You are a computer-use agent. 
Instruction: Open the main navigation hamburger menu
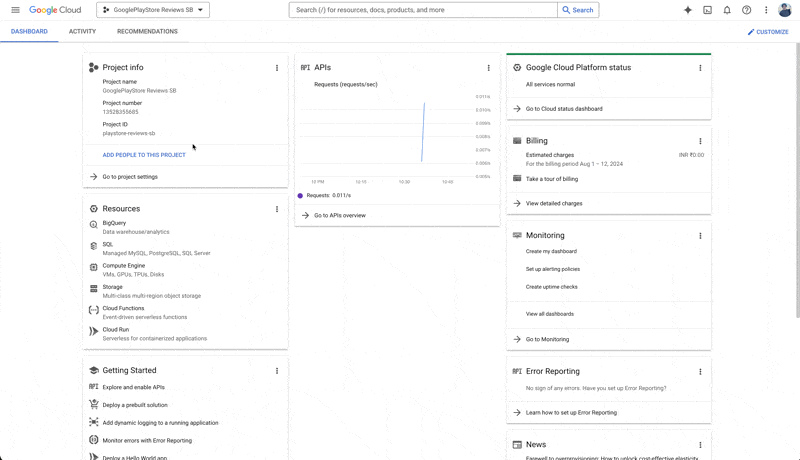click(x=15, y=10)
